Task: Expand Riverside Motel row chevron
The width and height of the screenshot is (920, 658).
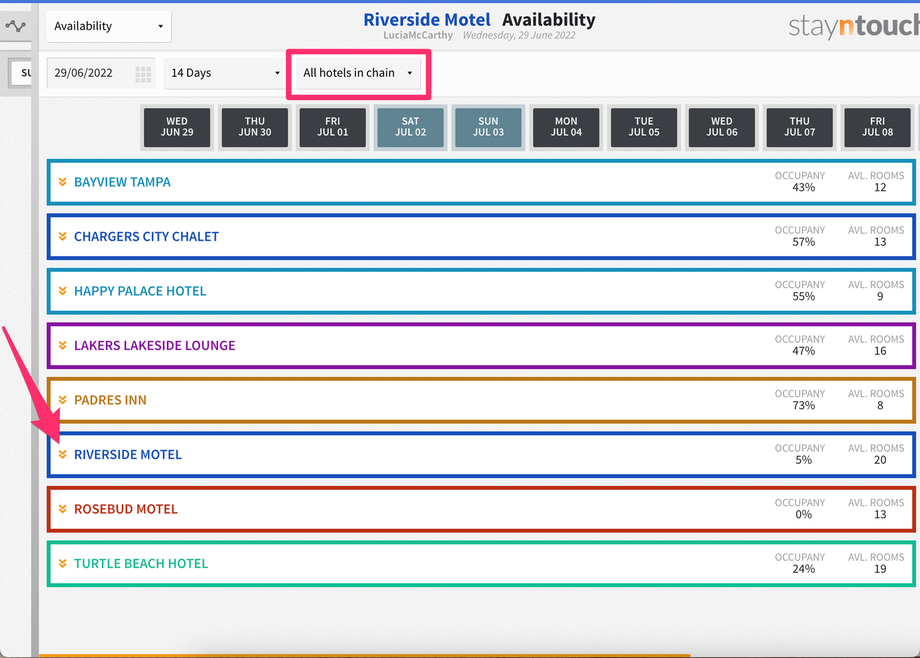Action: pos(63,454)
